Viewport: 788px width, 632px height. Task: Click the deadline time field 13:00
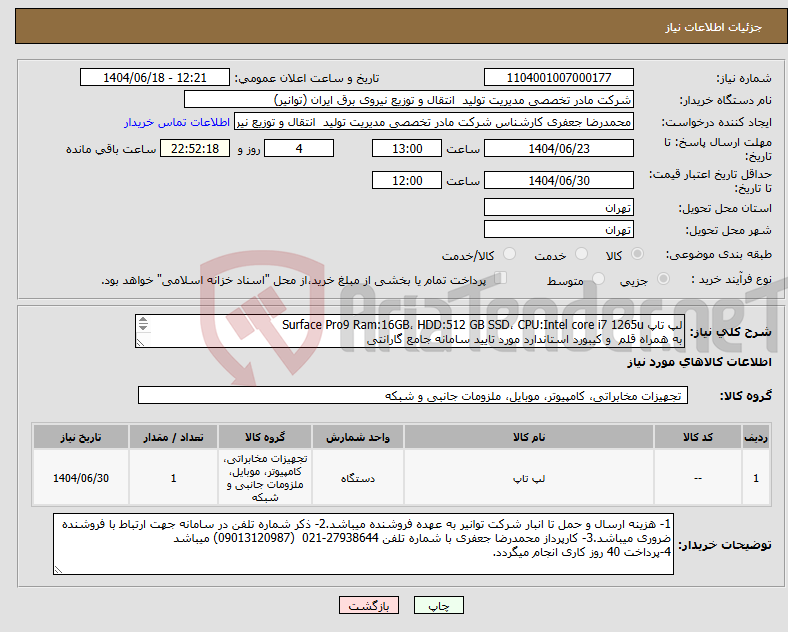[407, 148]
